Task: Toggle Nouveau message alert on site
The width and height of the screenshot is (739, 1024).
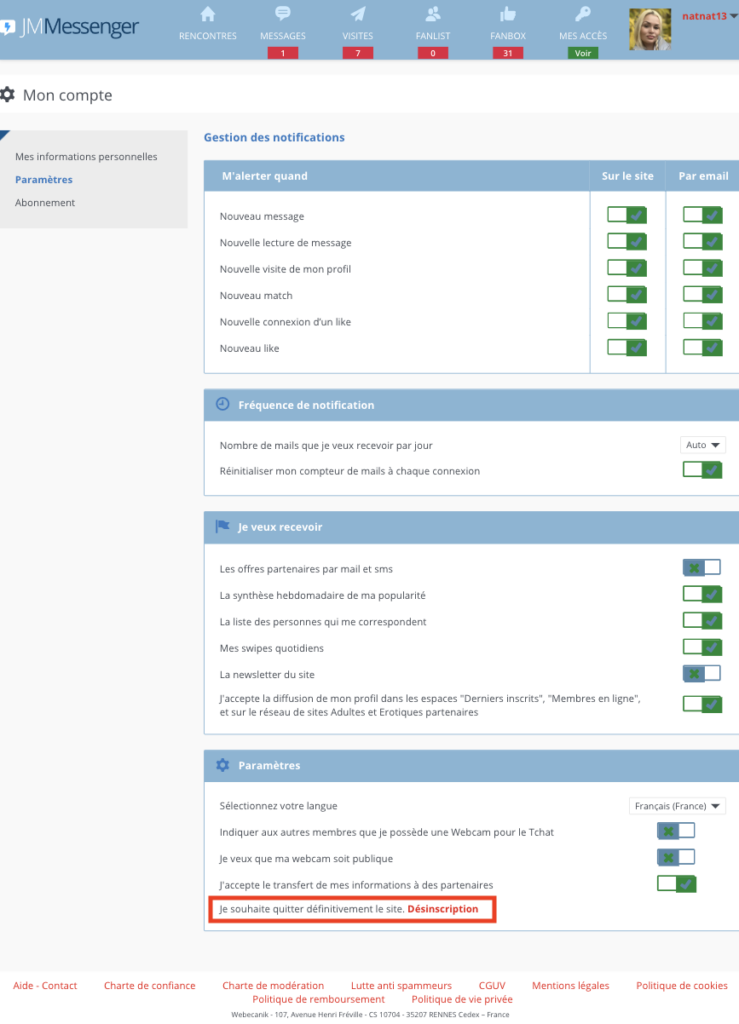Action: pos(627,215)
